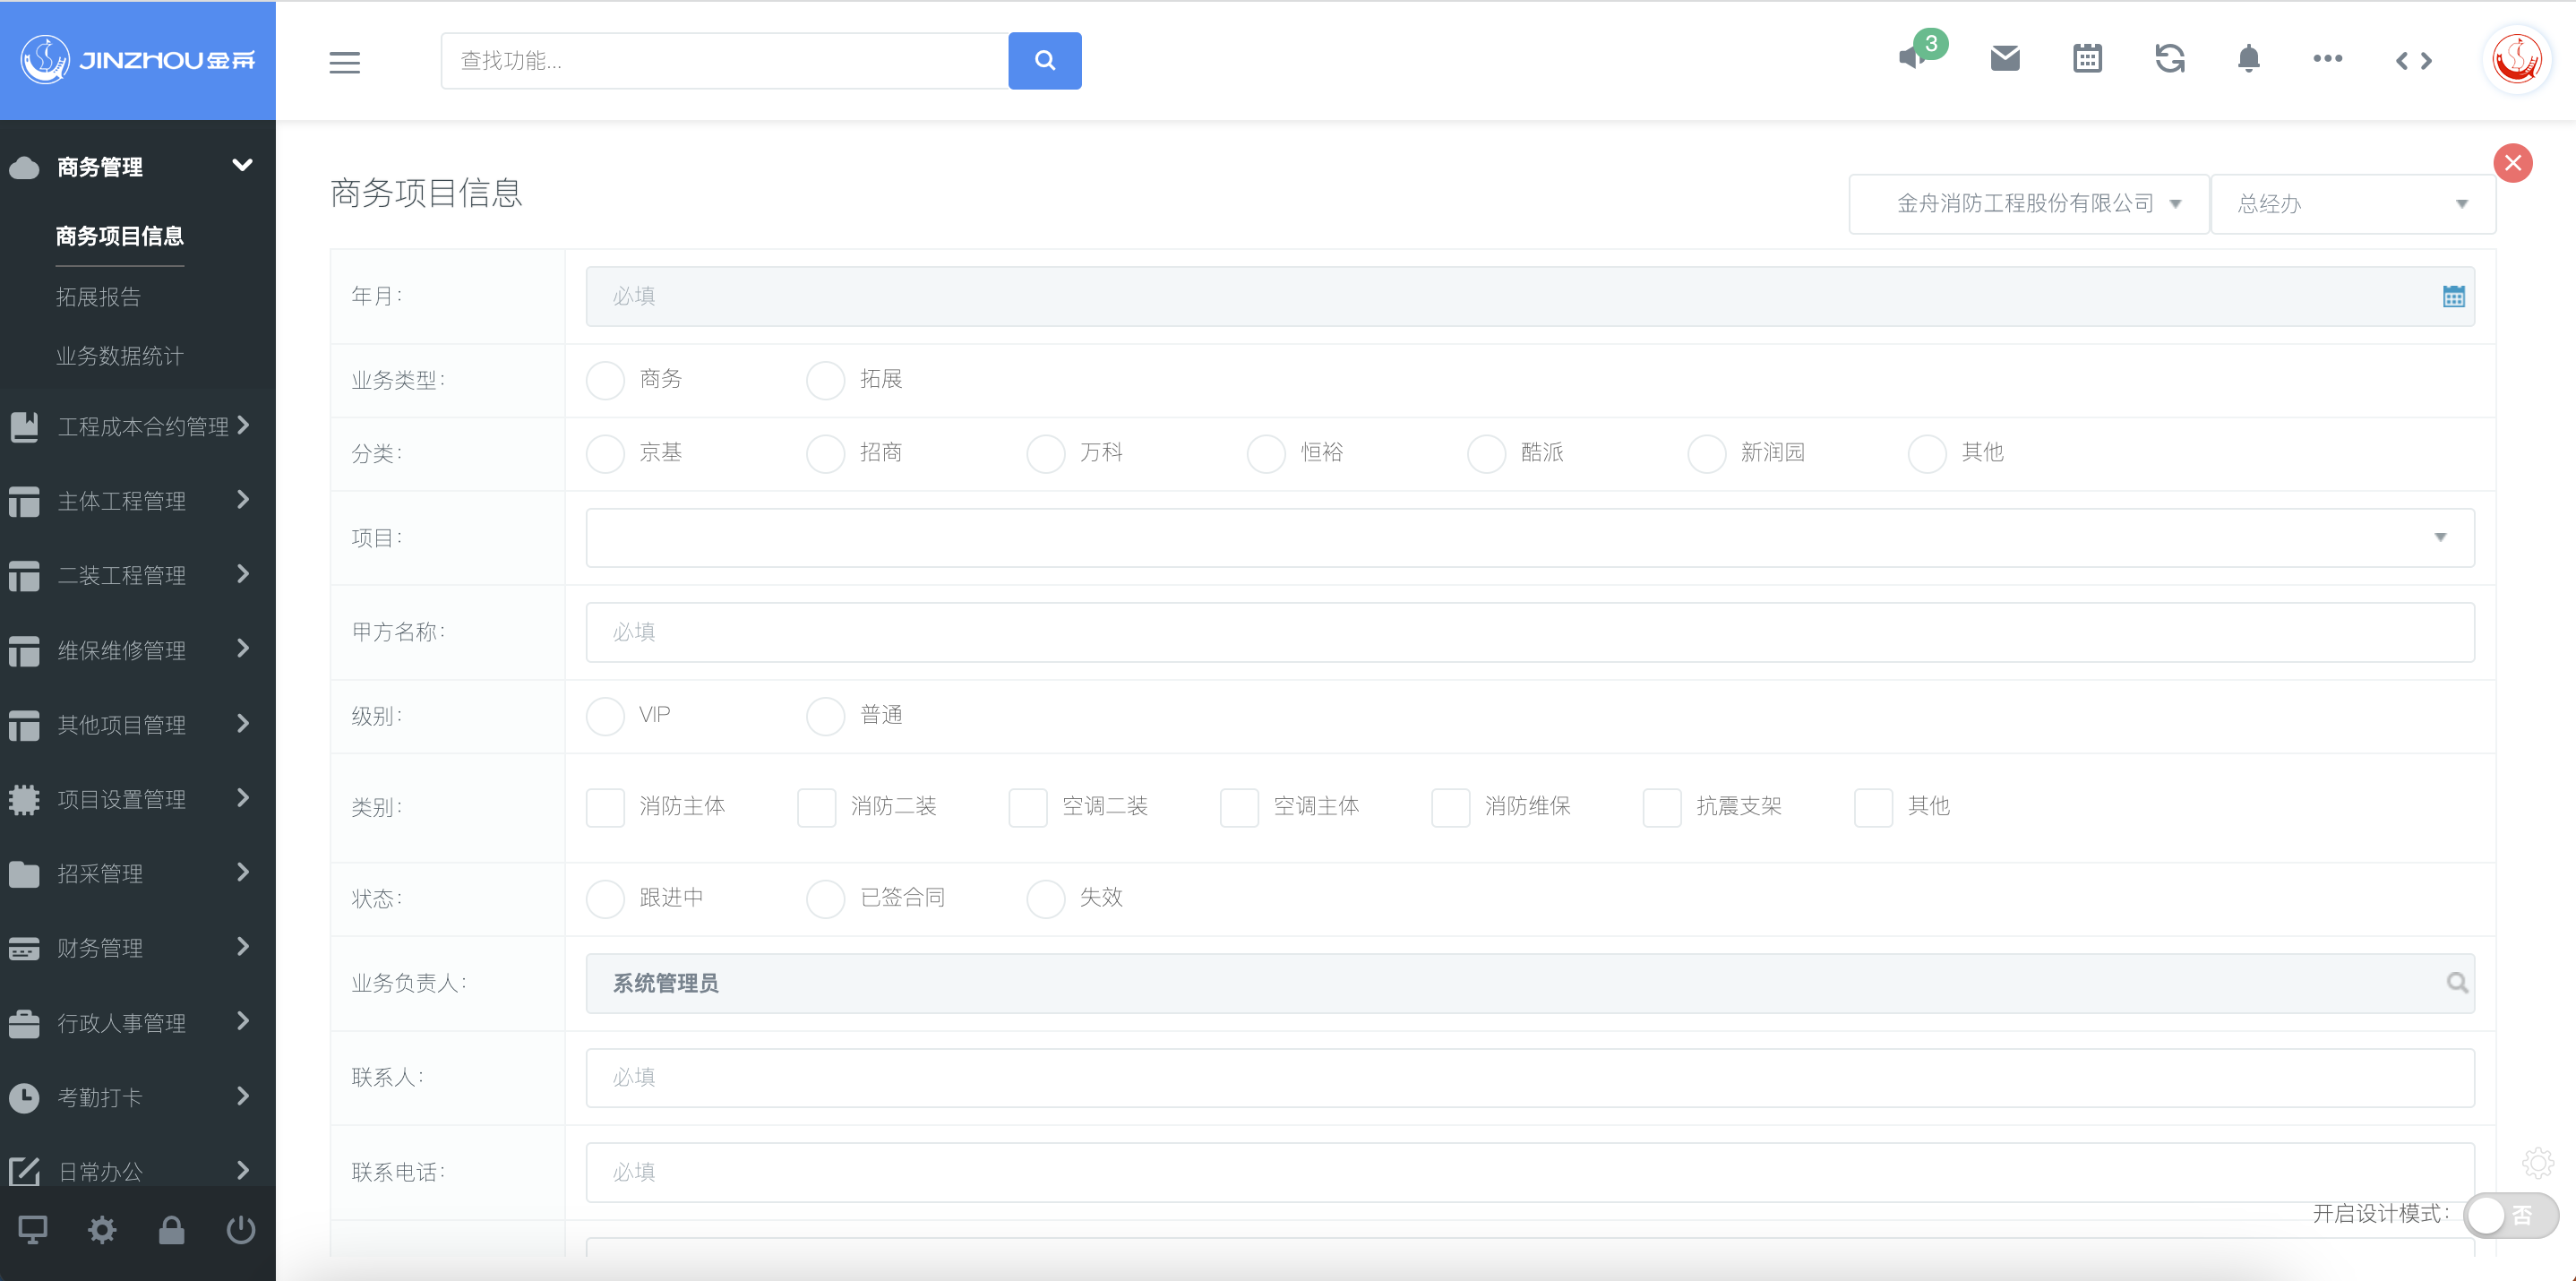
Task: Click the 甲方名称 input field
Action: pos(1529,632)
